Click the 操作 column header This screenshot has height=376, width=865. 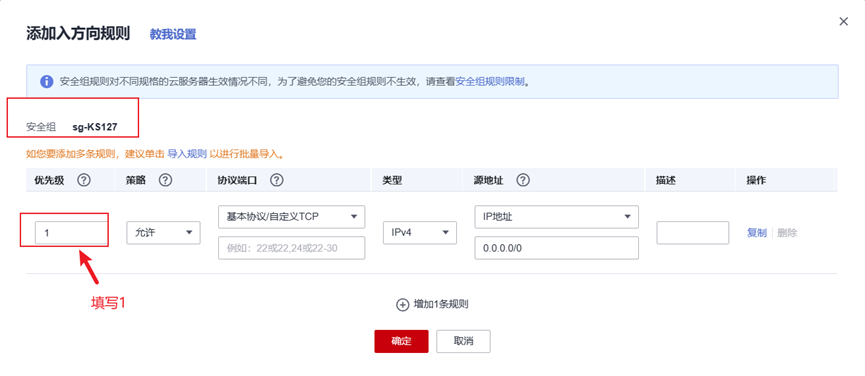[x=756, y=180]
